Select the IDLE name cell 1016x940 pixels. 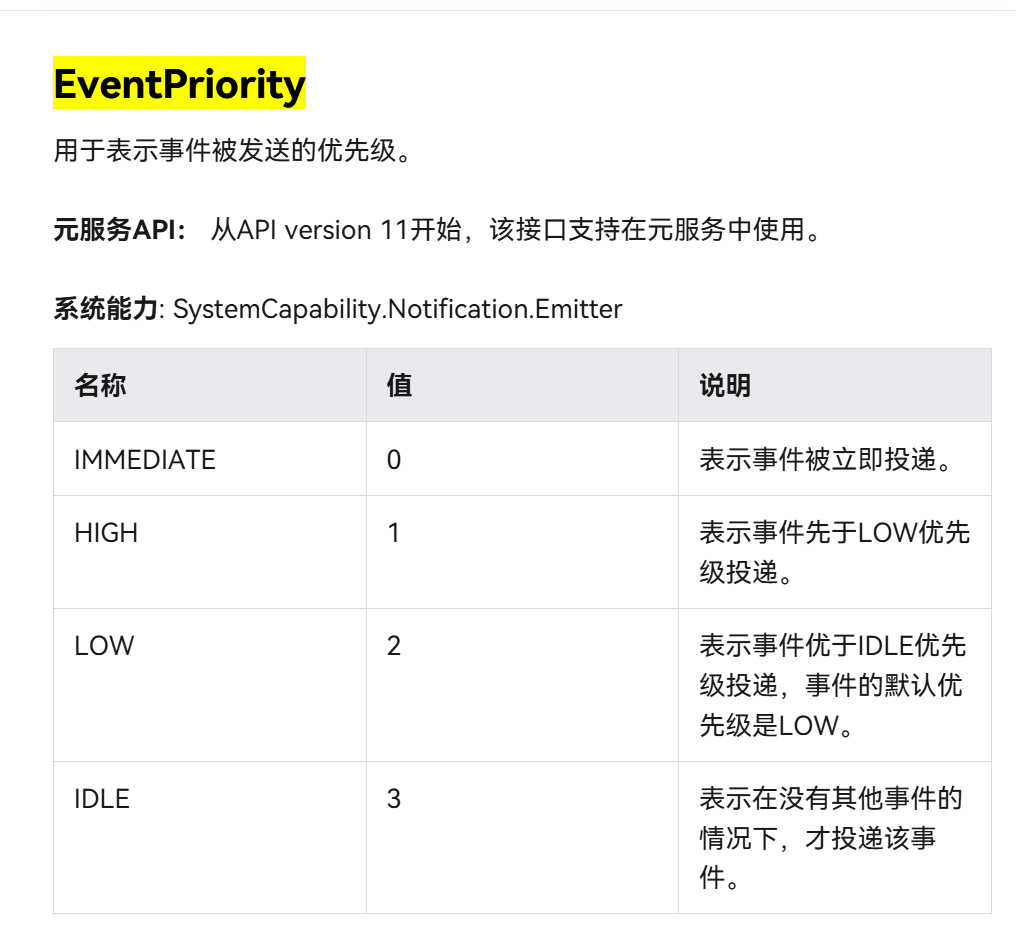click(x=102, y=799)
